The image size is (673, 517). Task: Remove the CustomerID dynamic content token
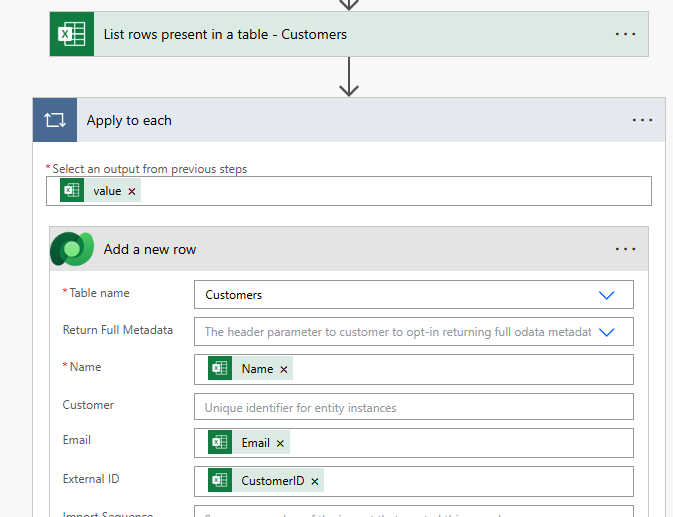pyautogui.click(x=315, y=481)
